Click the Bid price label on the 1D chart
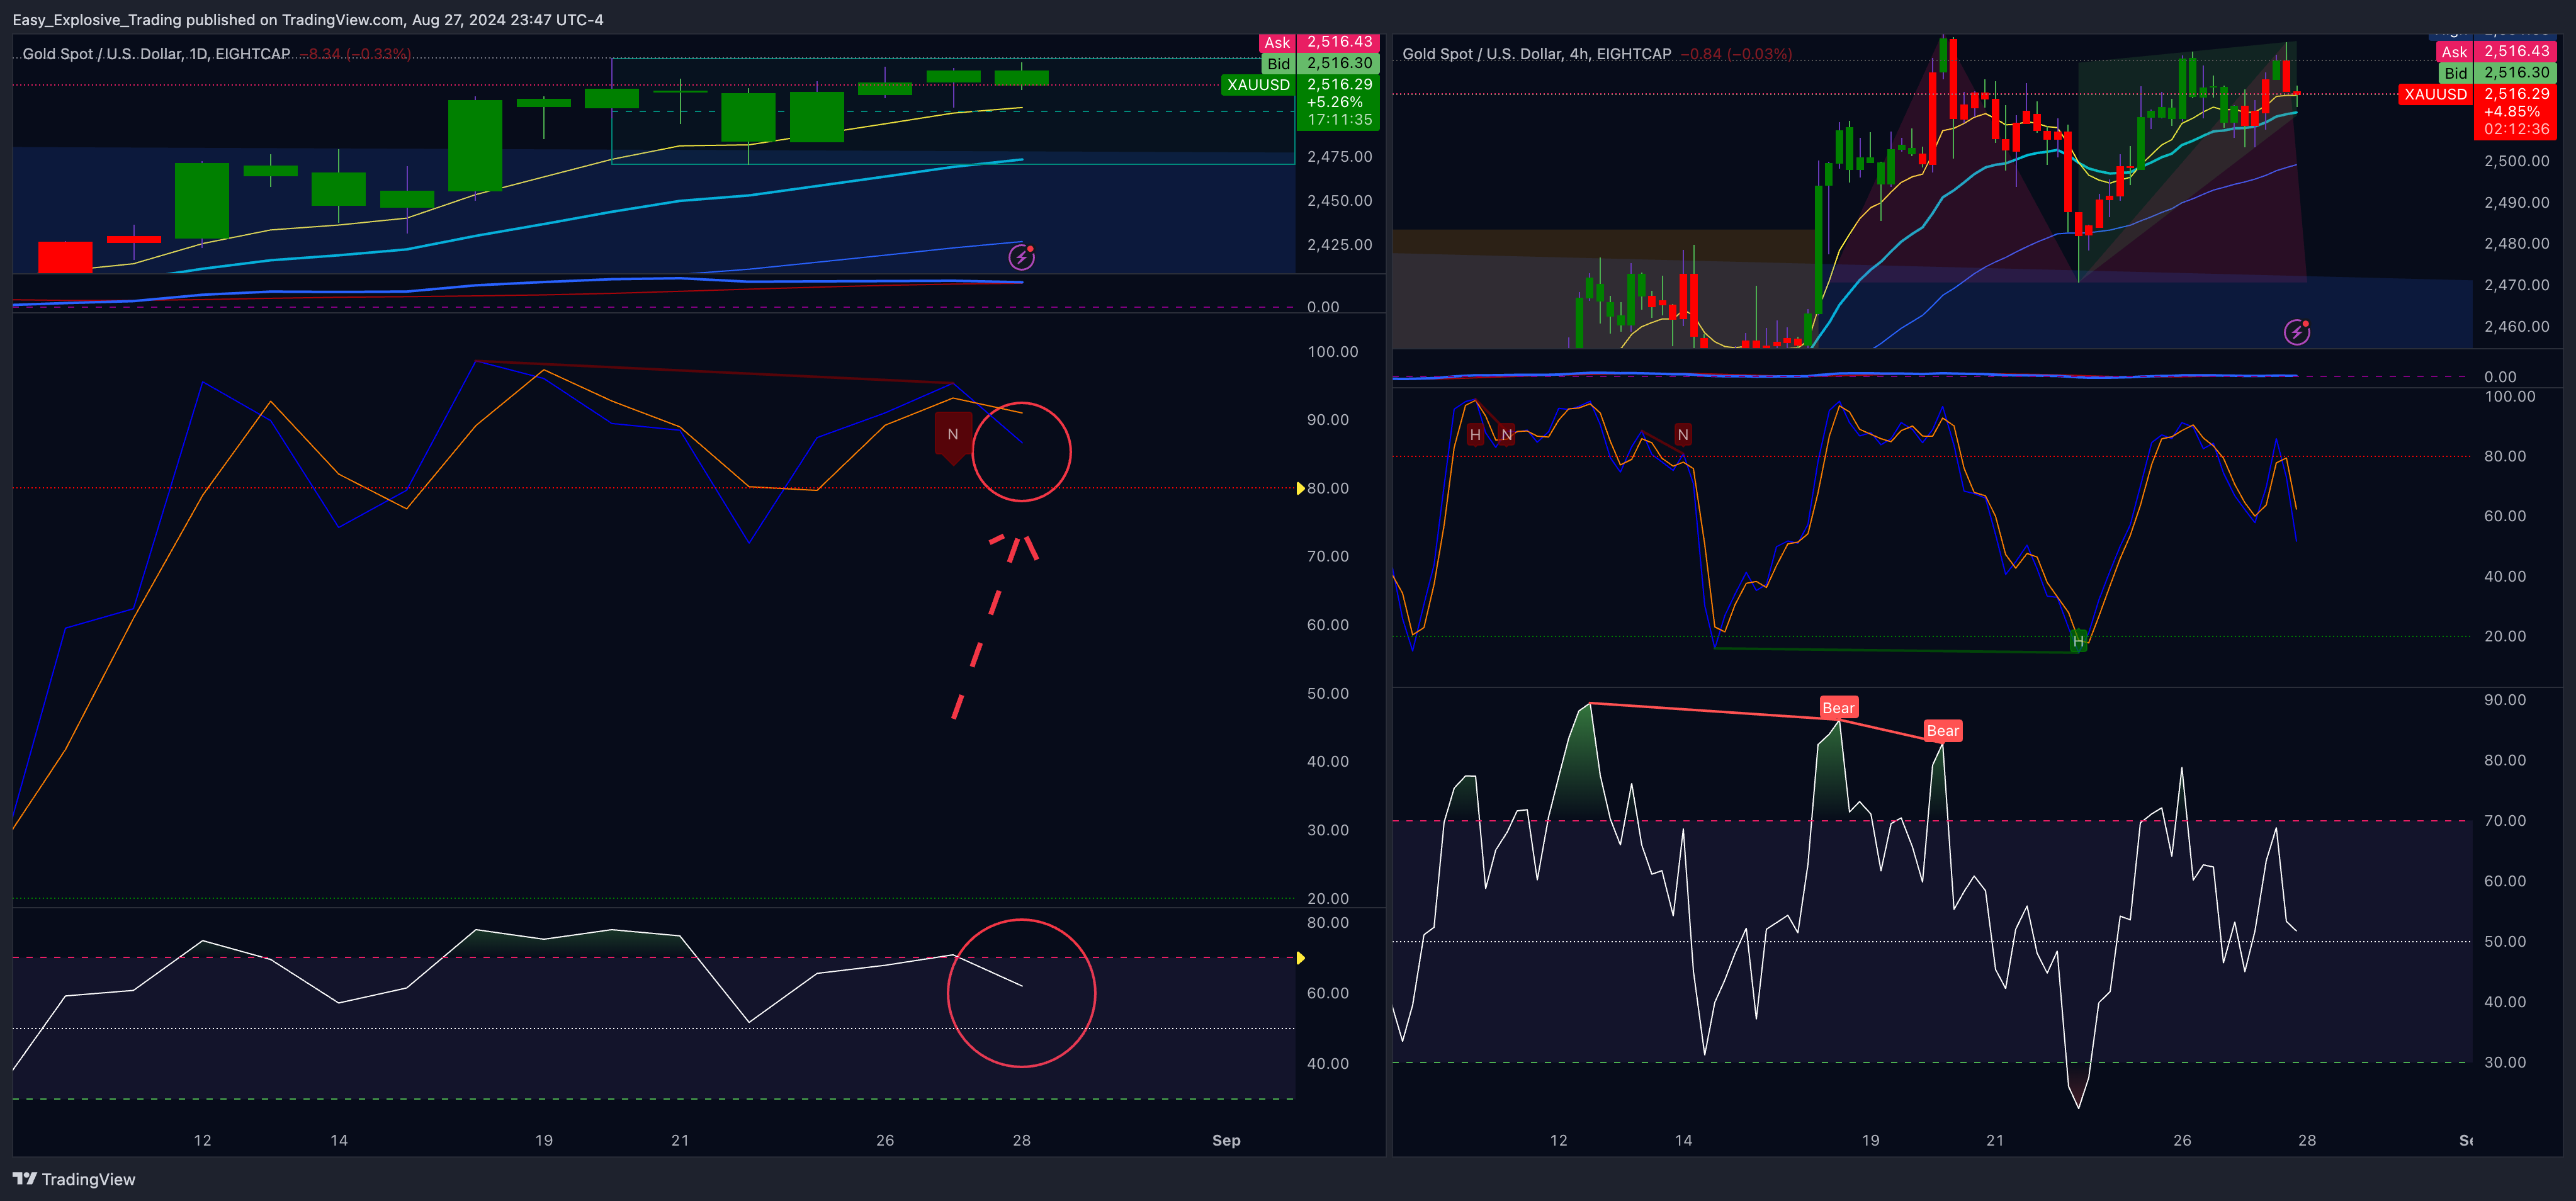 click(1319, 63)
